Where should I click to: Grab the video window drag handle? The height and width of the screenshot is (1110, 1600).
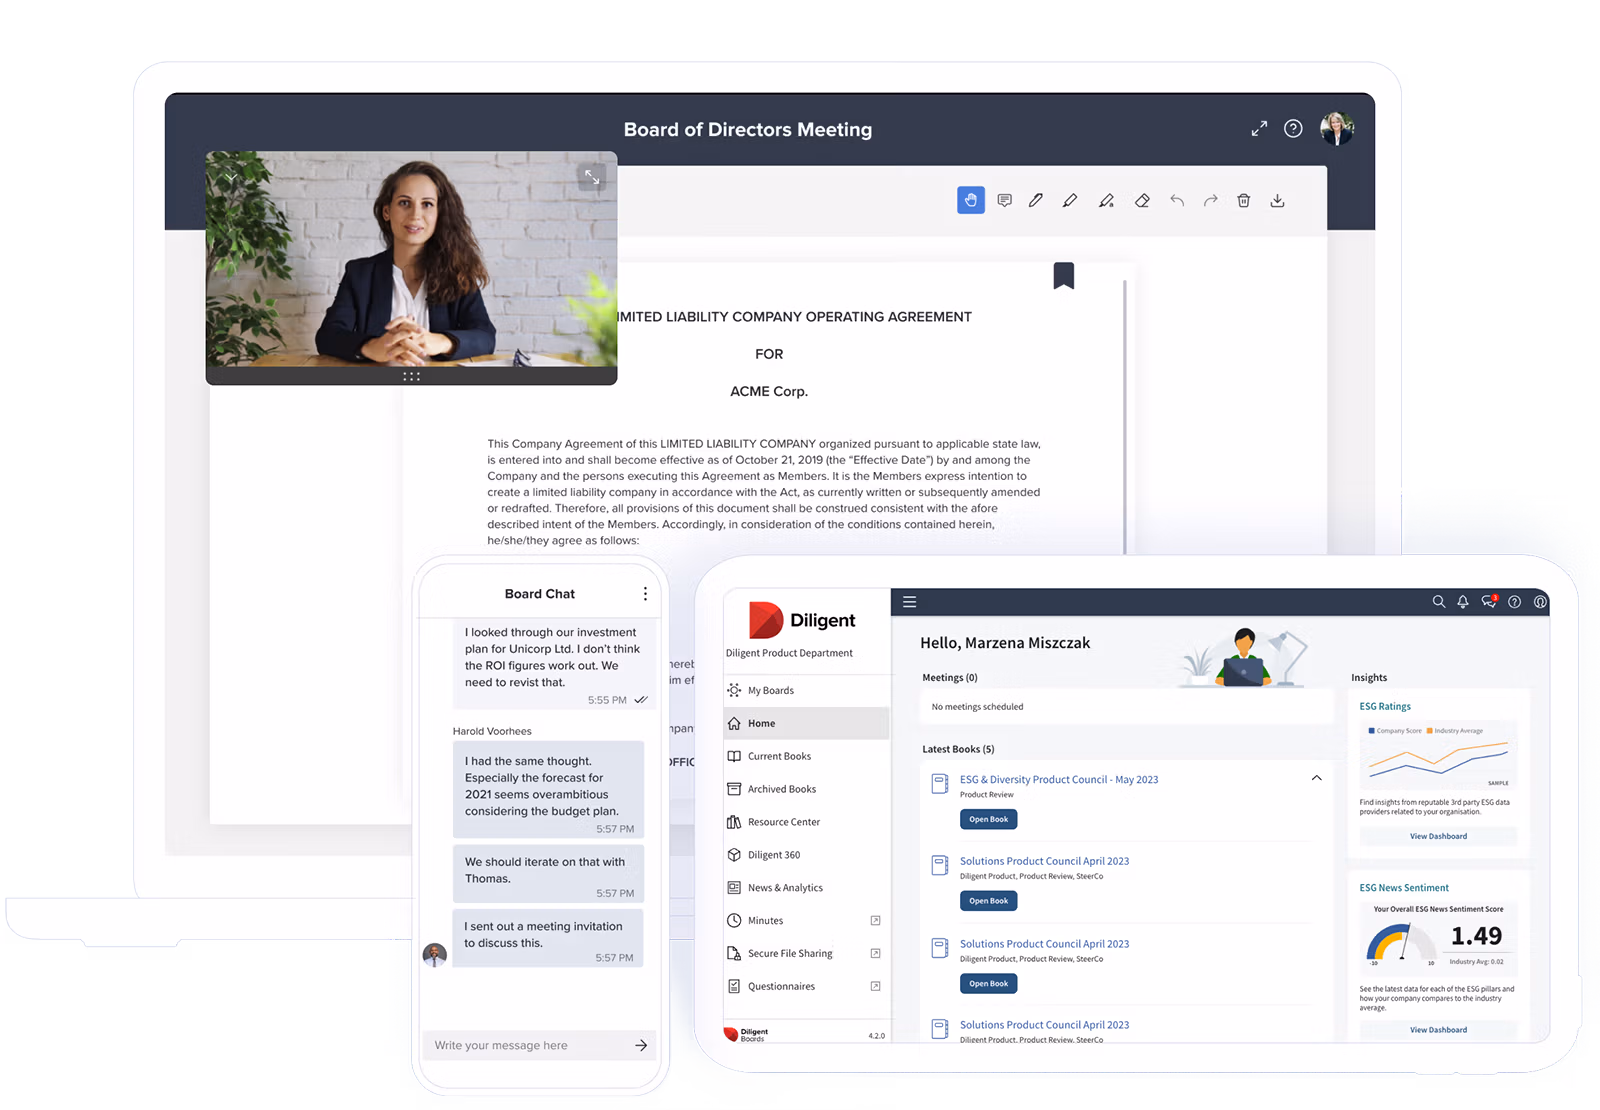pyautogui.click(x=411, y=376)
